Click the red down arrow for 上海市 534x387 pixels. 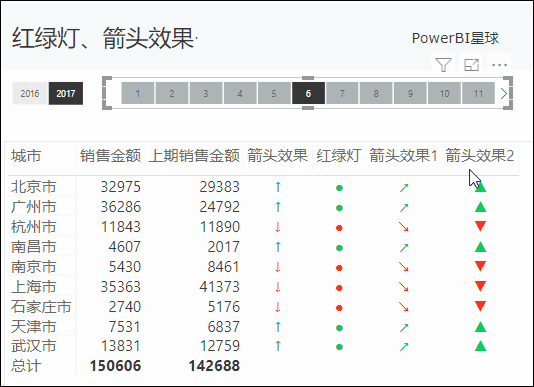(278, 287)
